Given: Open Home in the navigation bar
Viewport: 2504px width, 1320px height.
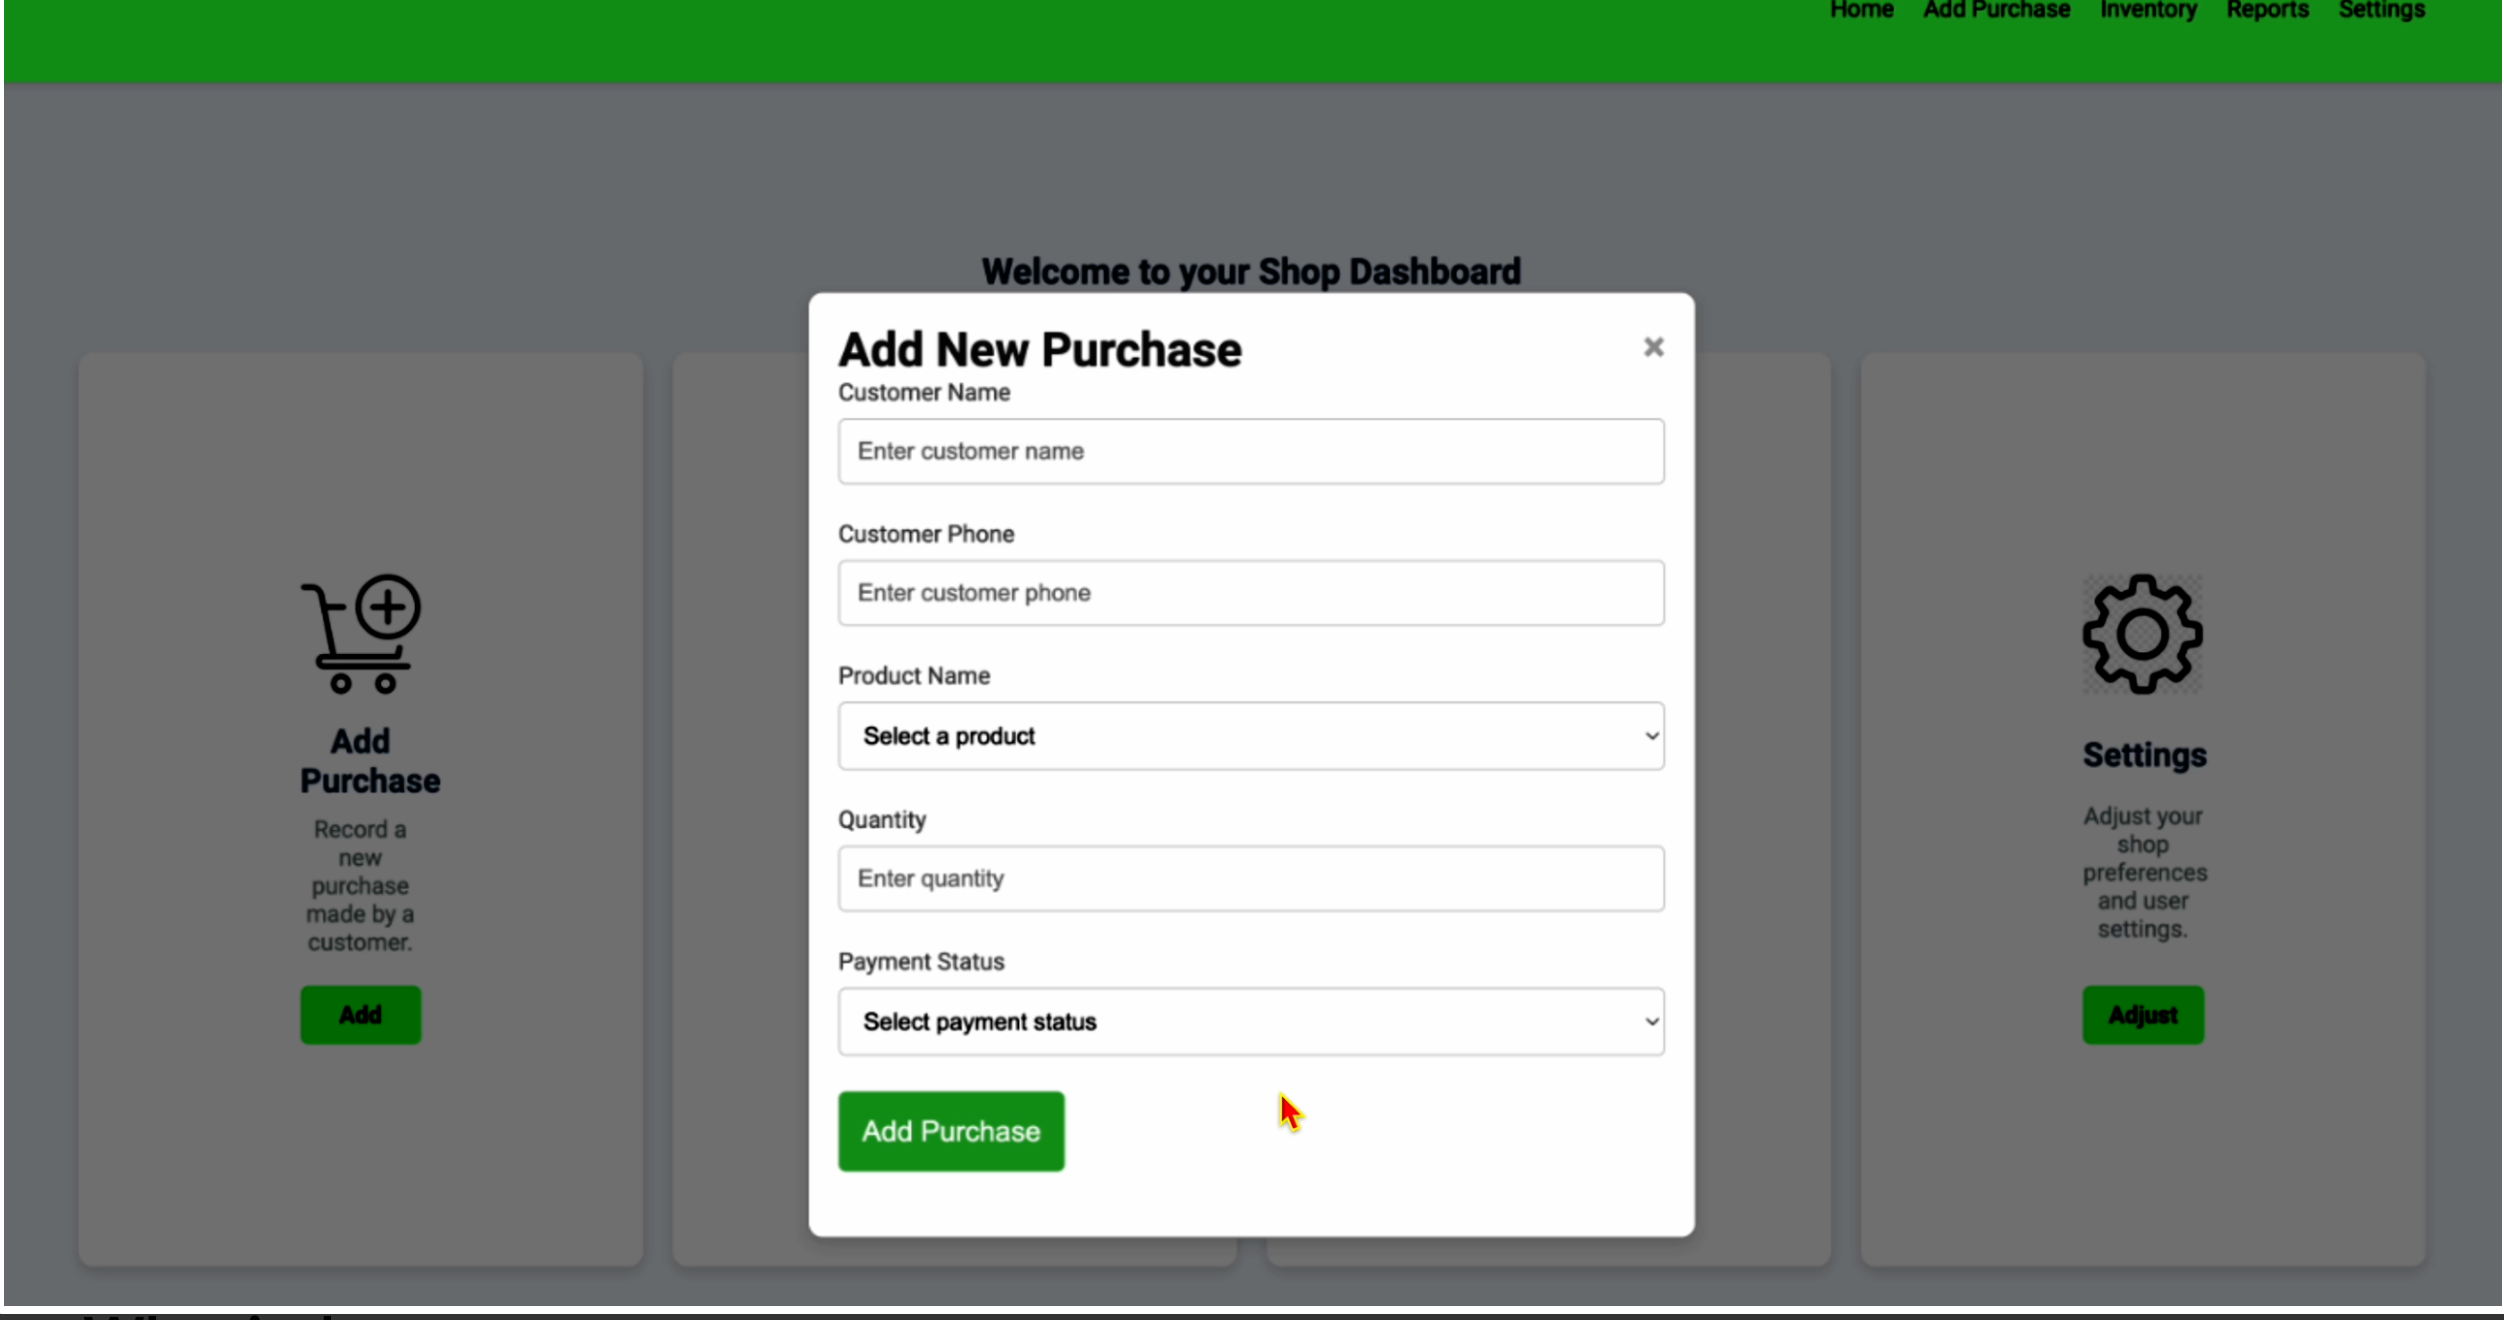Looking at the screenshot, I should (x=1861, y=10).
